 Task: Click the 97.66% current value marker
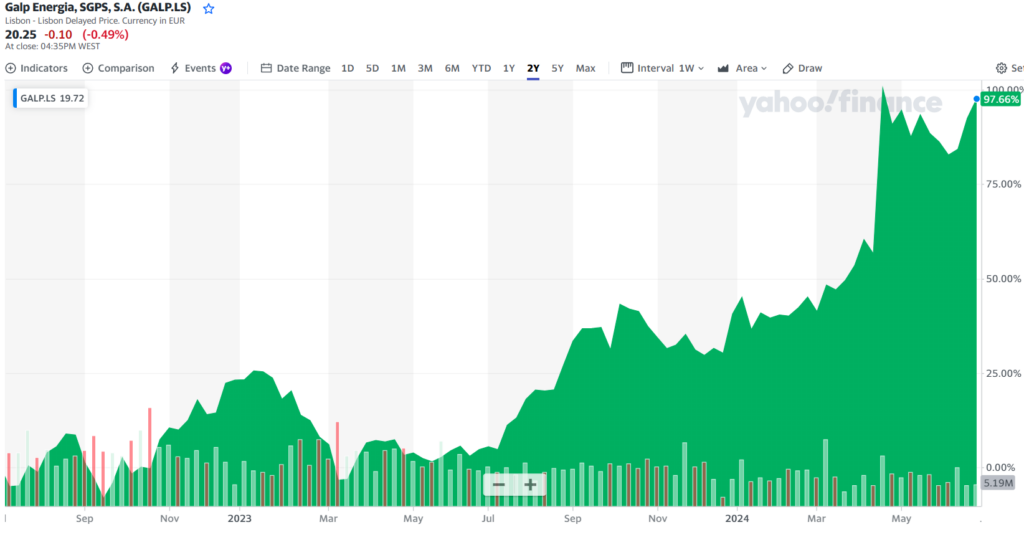point(1001,100)
